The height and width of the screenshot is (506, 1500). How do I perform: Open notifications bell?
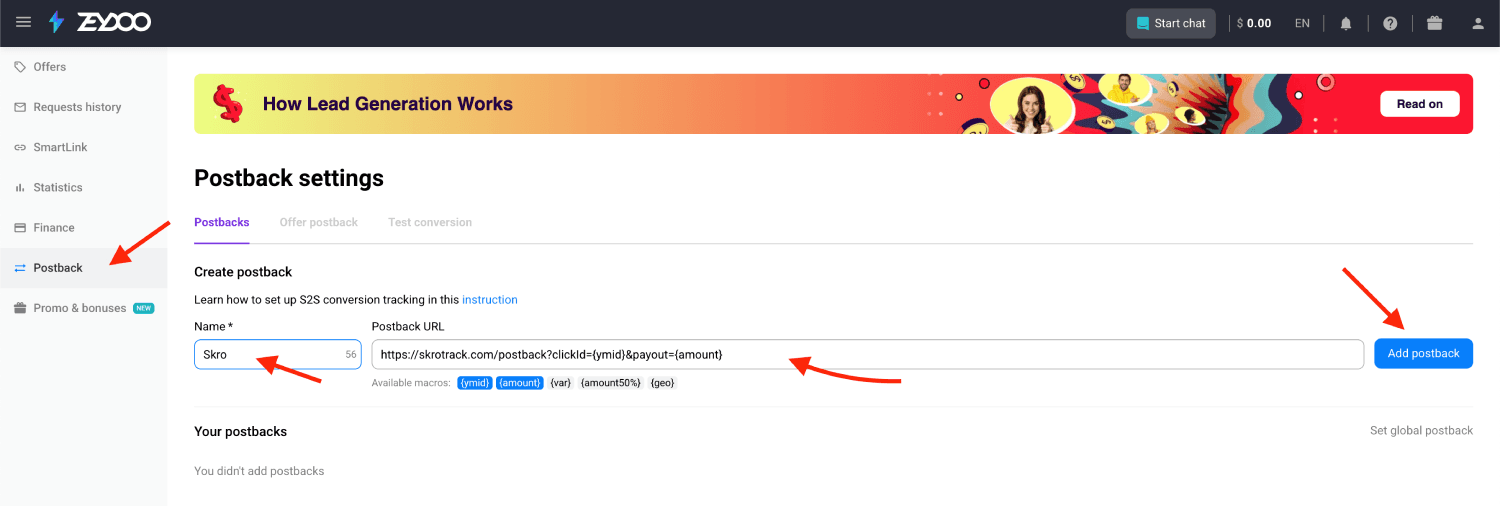point(1346,23)
